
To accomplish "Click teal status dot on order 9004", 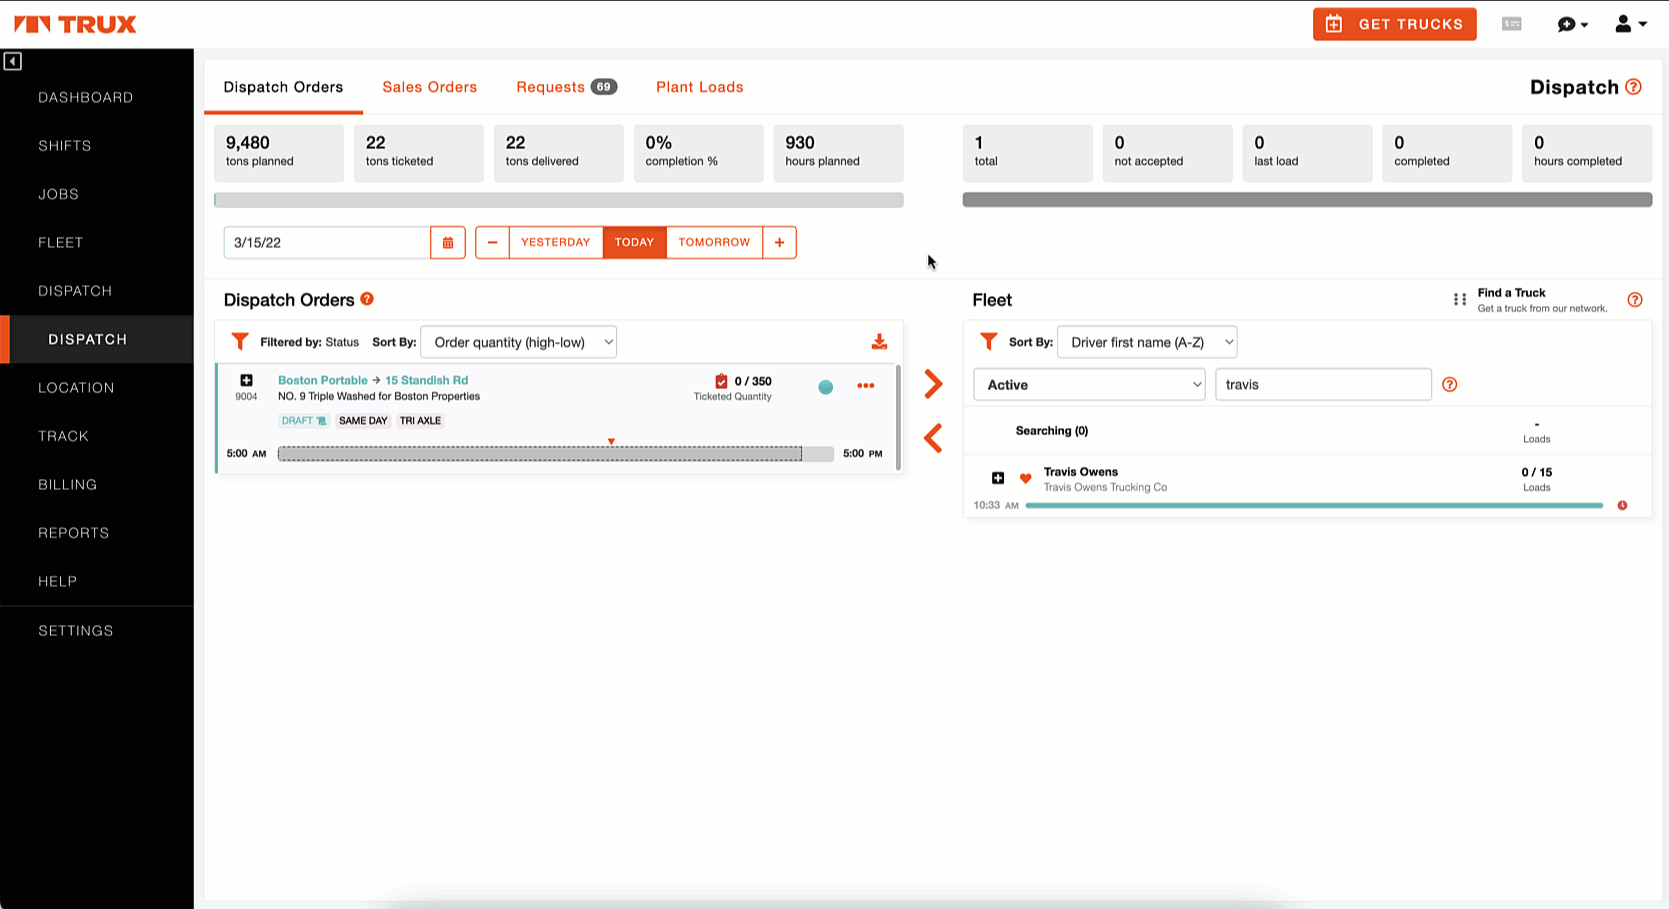I will [825, 387].
